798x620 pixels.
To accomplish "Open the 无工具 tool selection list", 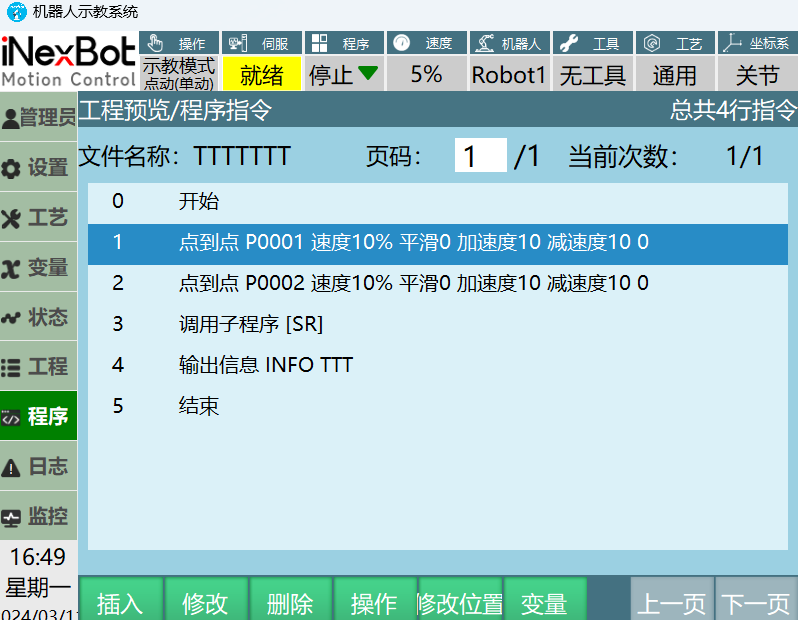I will point(592,75).
